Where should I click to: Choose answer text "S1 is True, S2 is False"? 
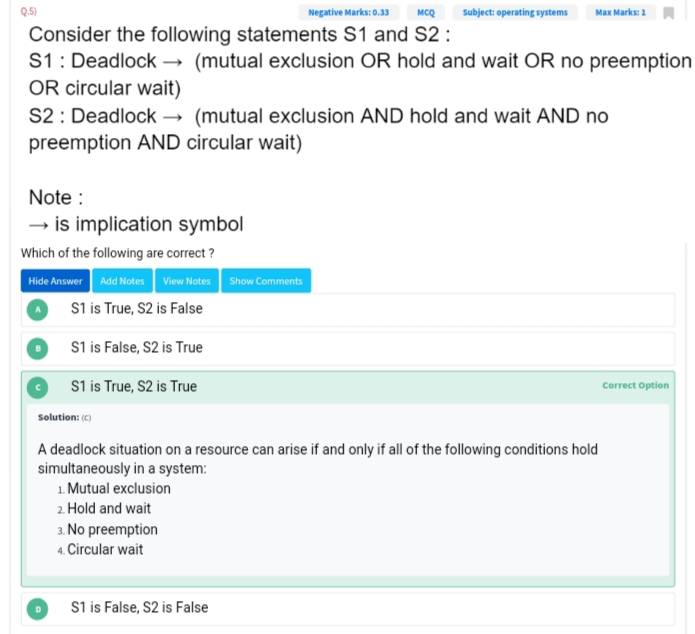(137, 309)
